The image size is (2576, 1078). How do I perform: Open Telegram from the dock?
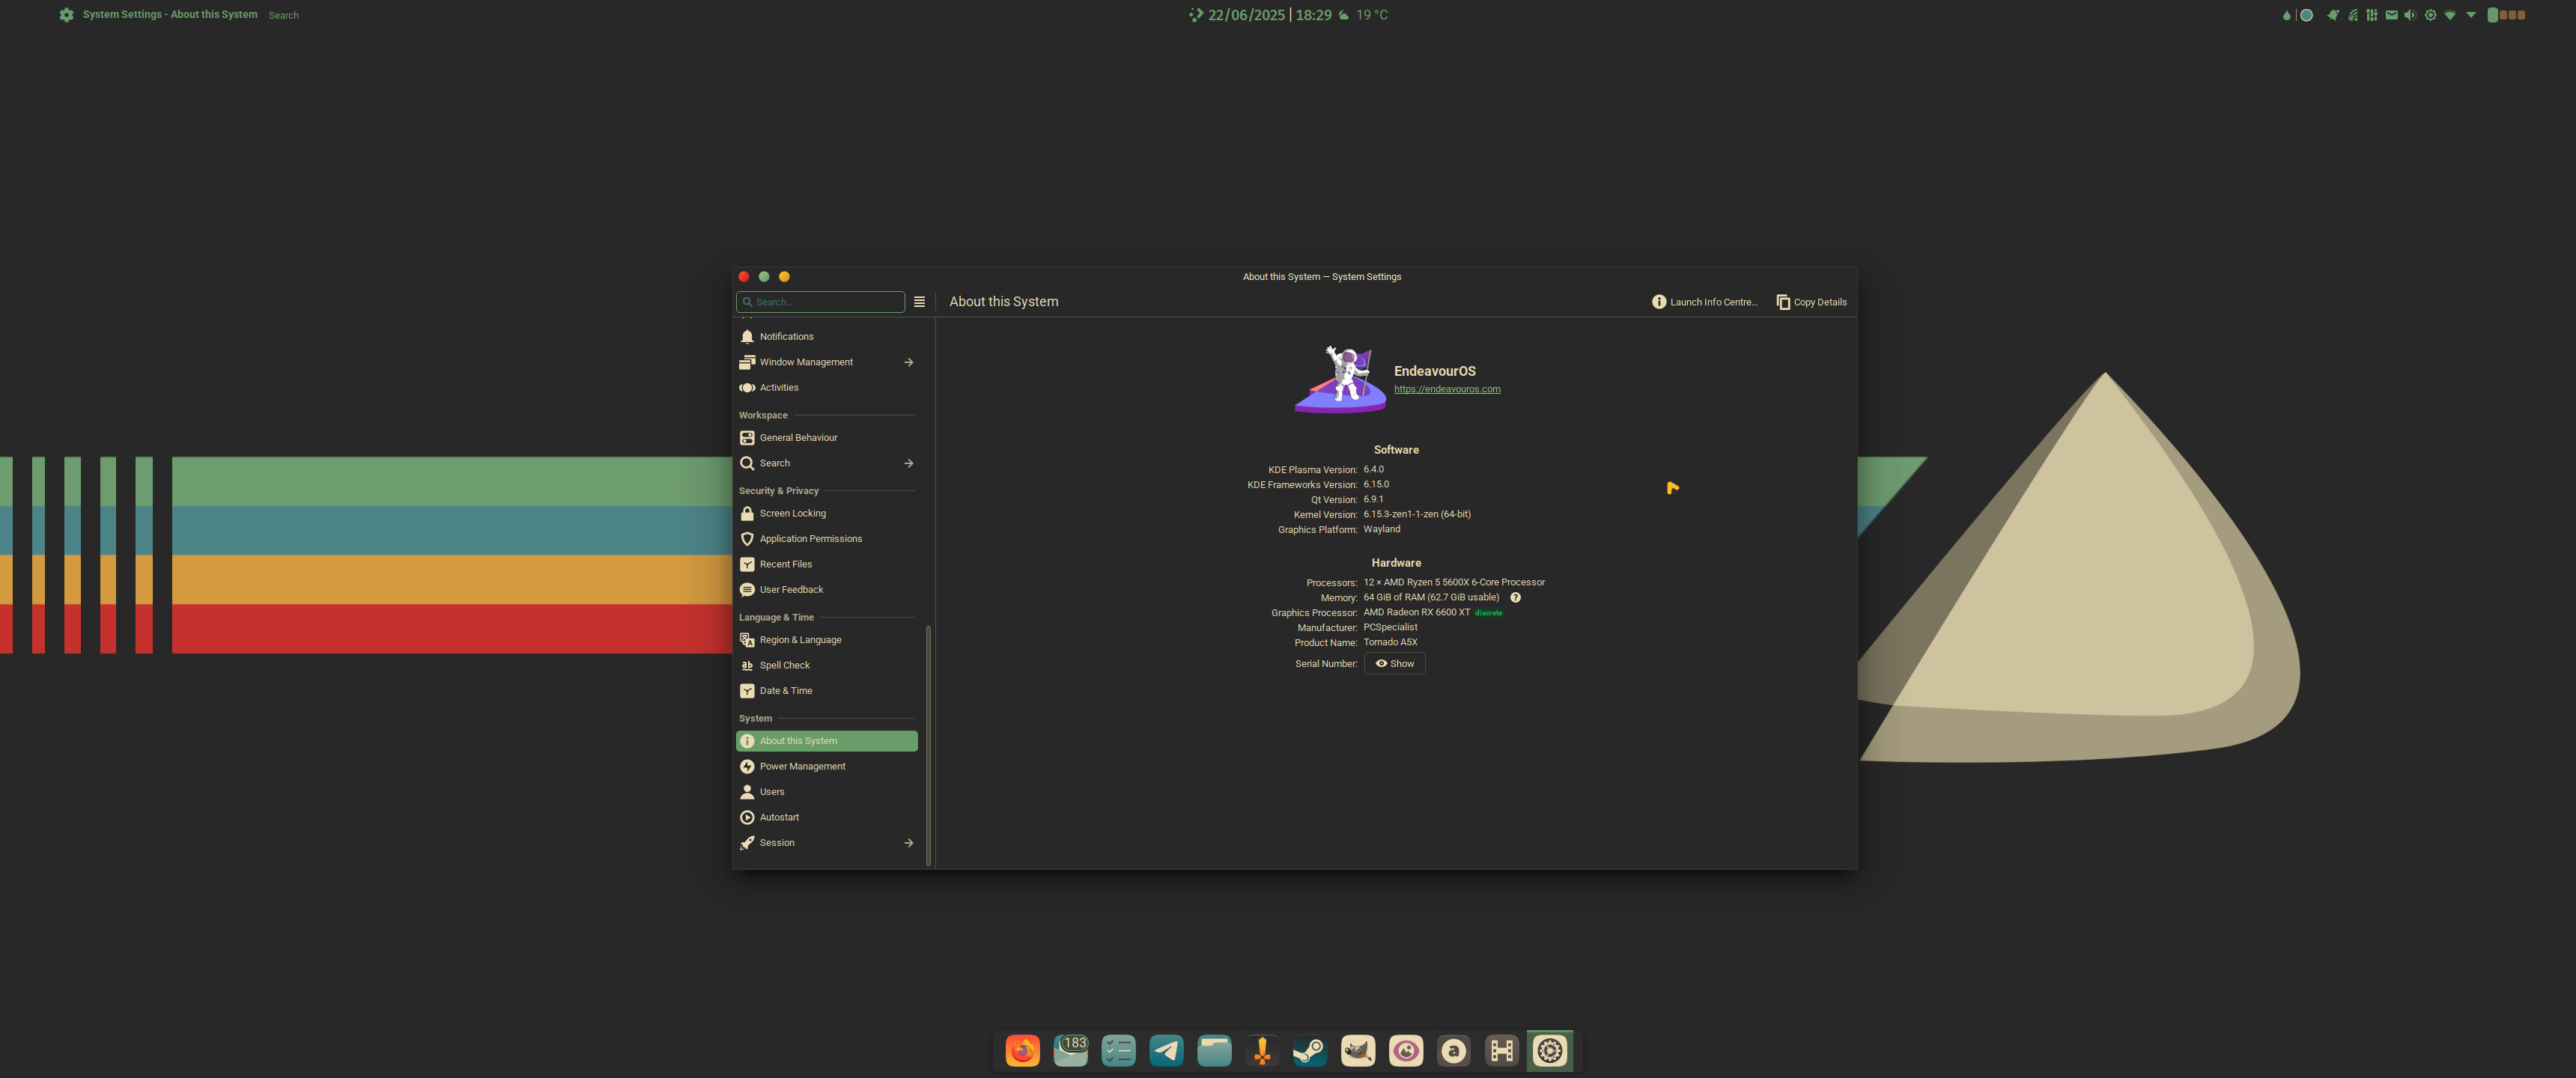pyautogui.click(x=1166, y=1050)
